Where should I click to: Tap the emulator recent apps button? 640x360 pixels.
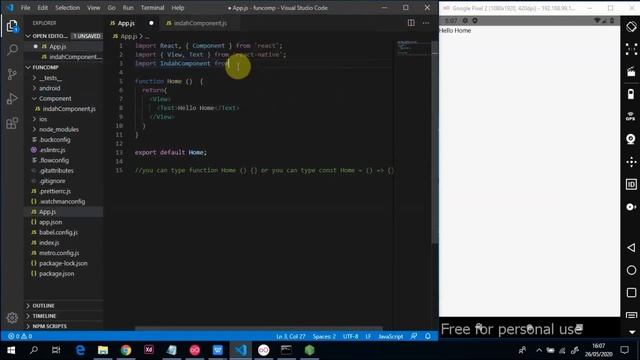631,293
